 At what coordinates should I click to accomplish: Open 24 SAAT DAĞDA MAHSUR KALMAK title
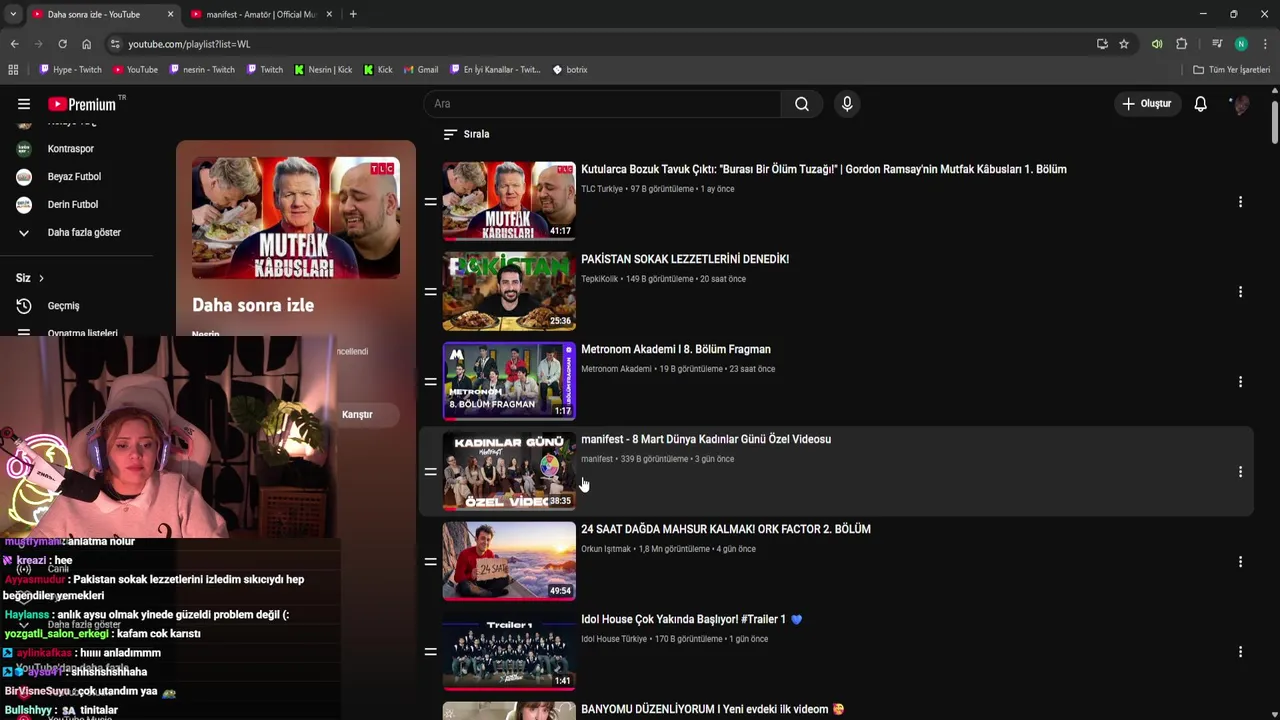pyautogui.click(x=726, y=529)
